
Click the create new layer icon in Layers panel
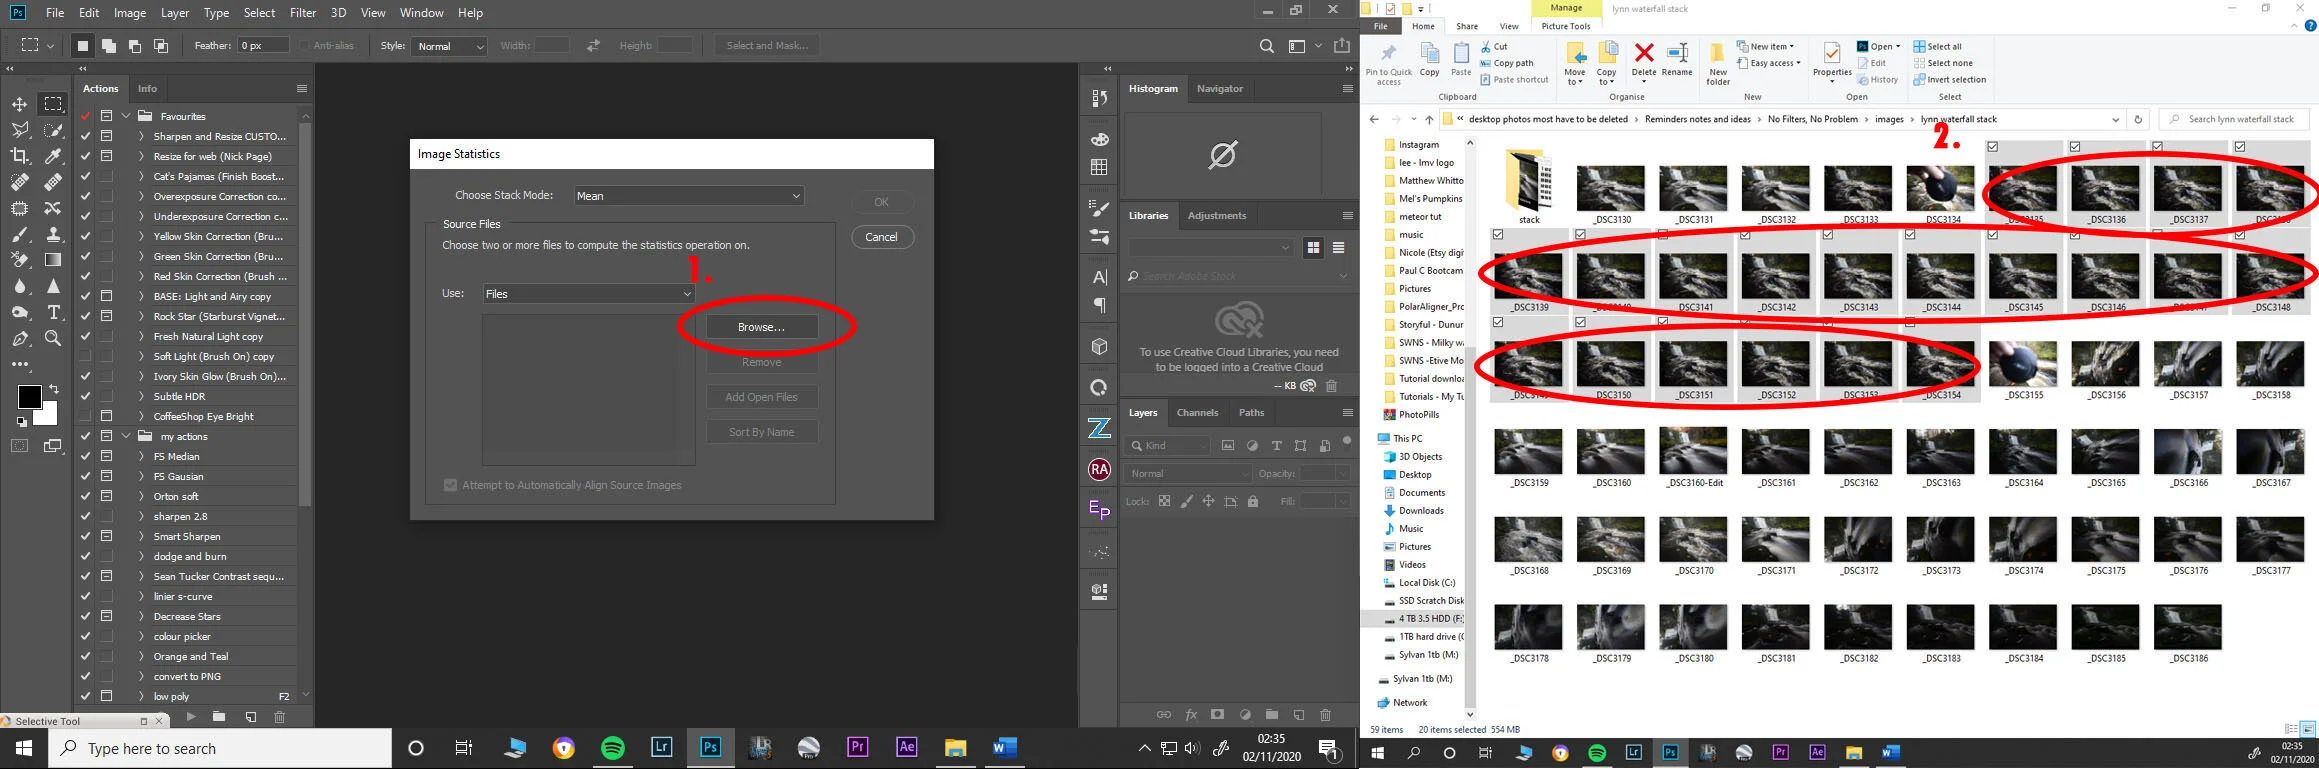(1298, 715)
